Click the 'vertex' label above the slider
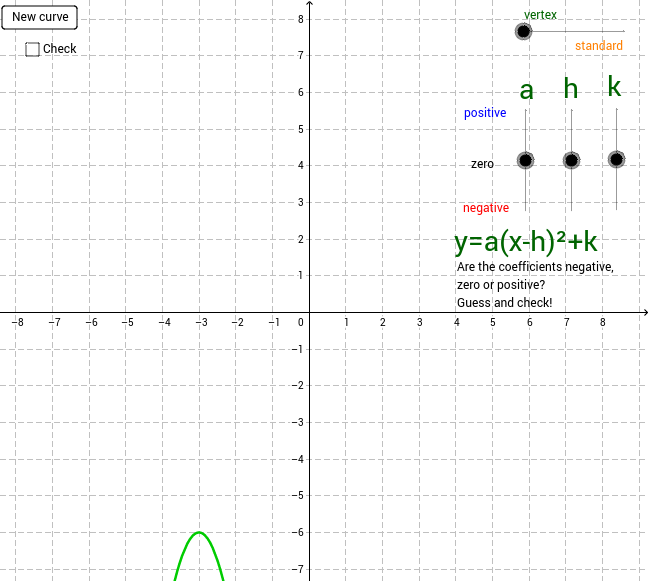The height and width of the screenshot is (583, 650). [540, 15]
